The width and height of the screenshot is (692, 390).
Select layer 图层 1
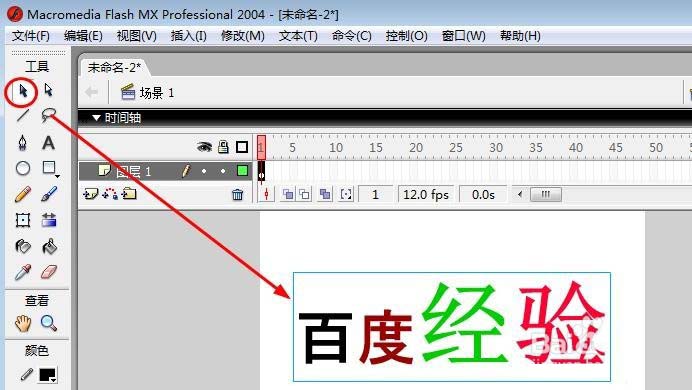point(133,171)
